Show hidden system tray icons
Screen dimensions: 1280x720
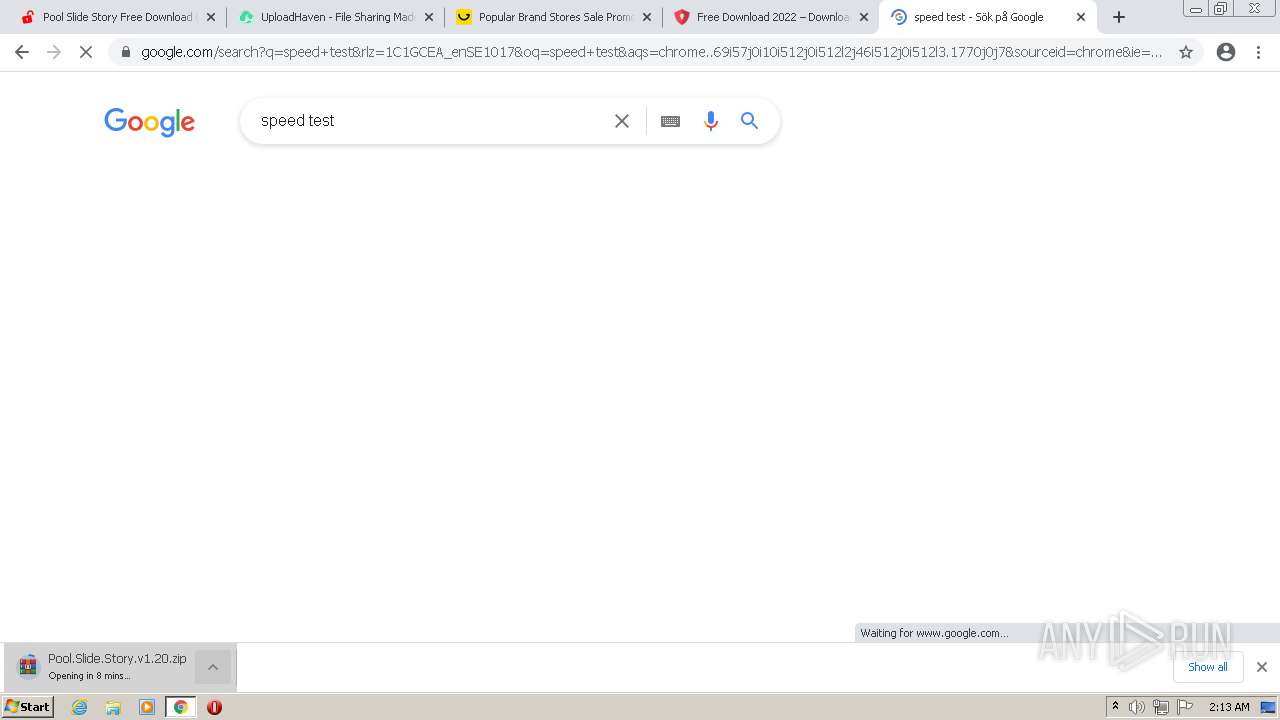(1115, 707)
